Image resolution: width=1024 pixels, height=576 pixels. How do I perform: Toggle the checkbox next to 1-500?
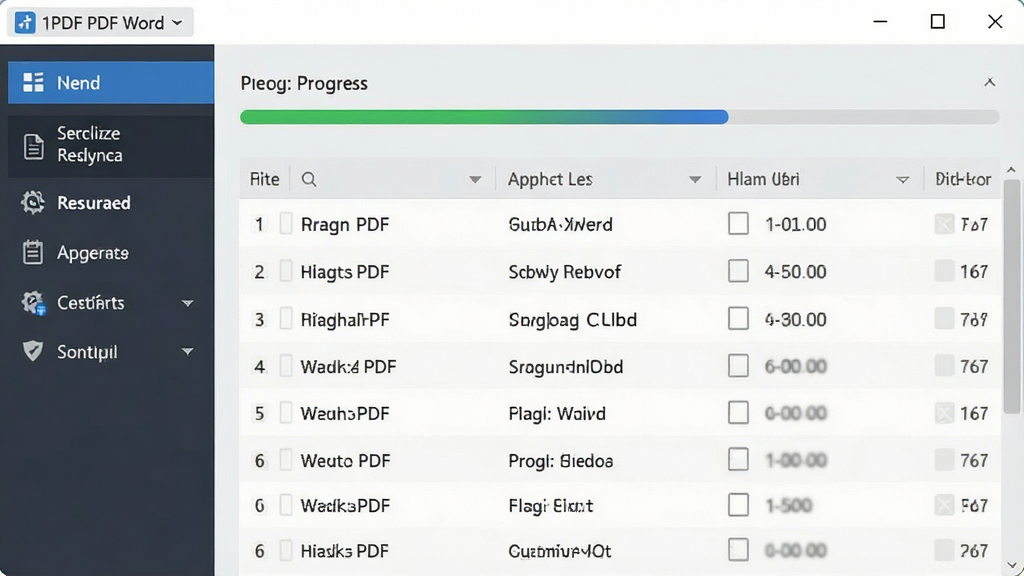(x=739, y=505)
